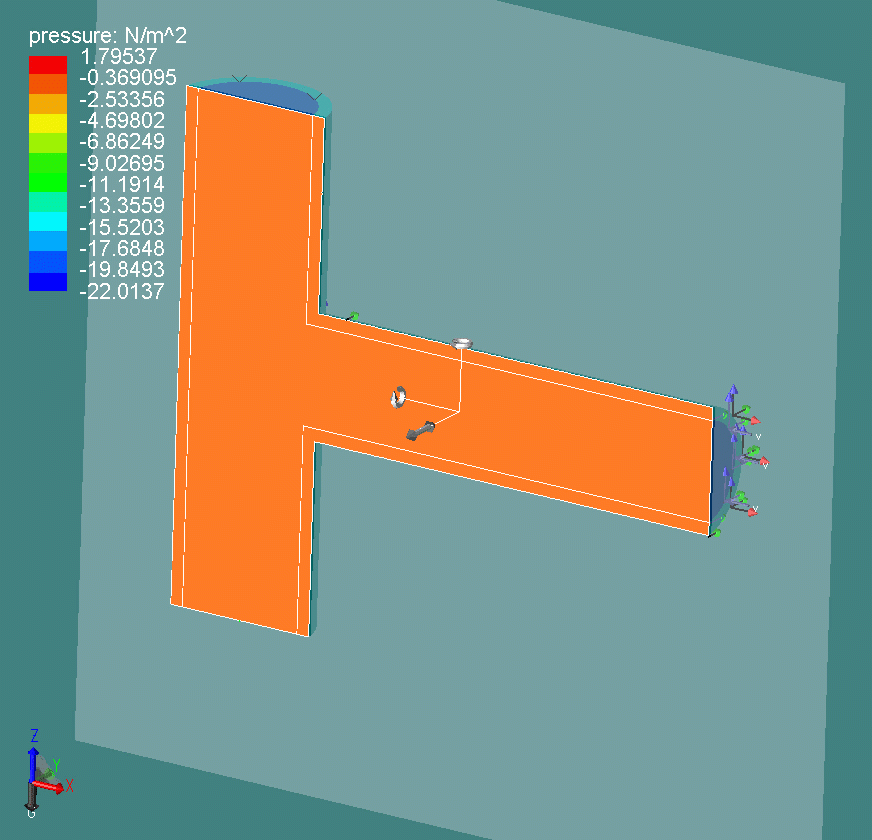The width and height of the screenshot is (872, 840).
Task: Click the "pressure: N/m^2" legend title
Action: 108,37
